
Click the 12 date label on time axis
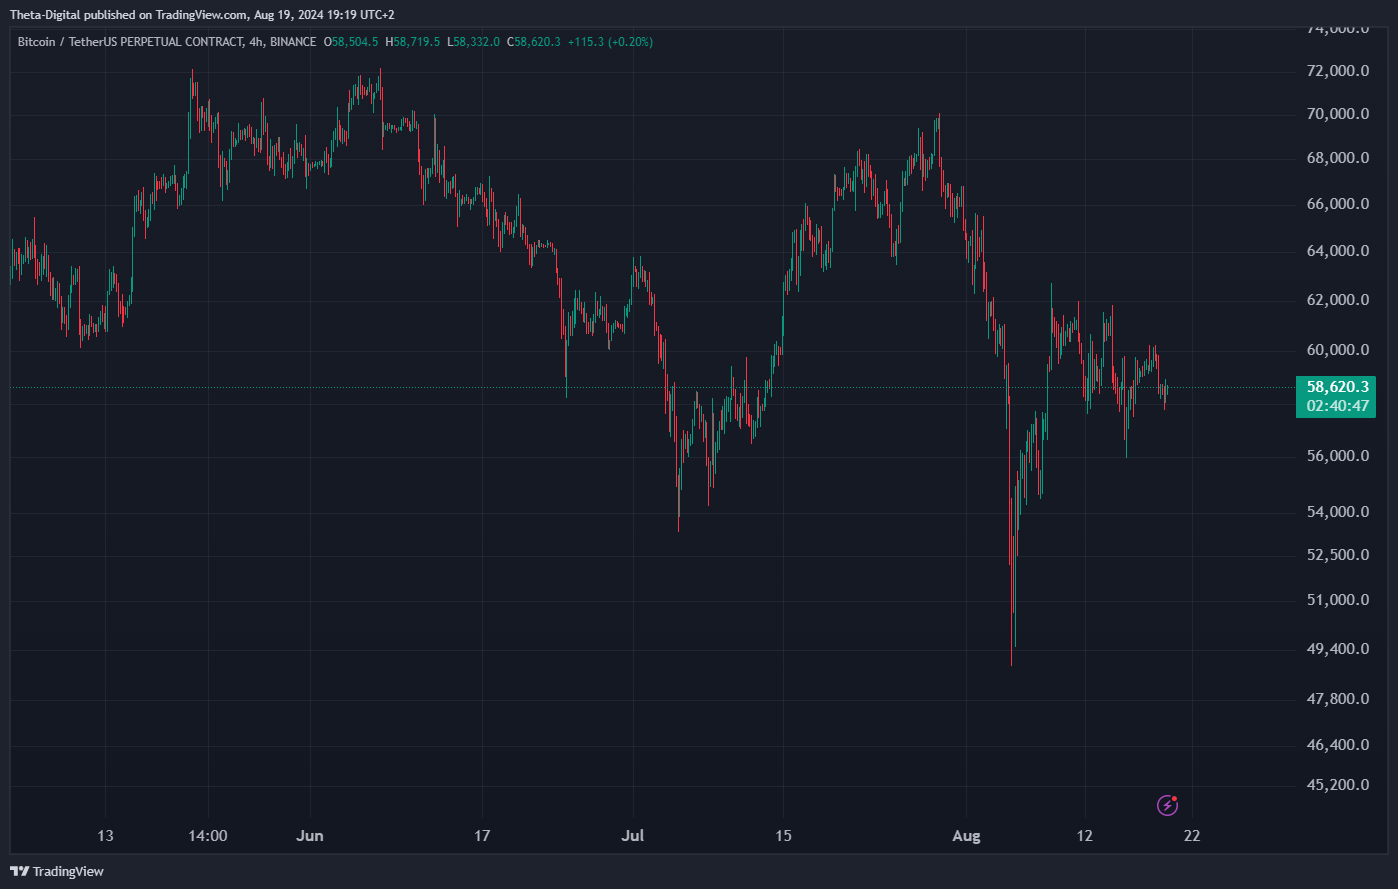(1085, 836)
